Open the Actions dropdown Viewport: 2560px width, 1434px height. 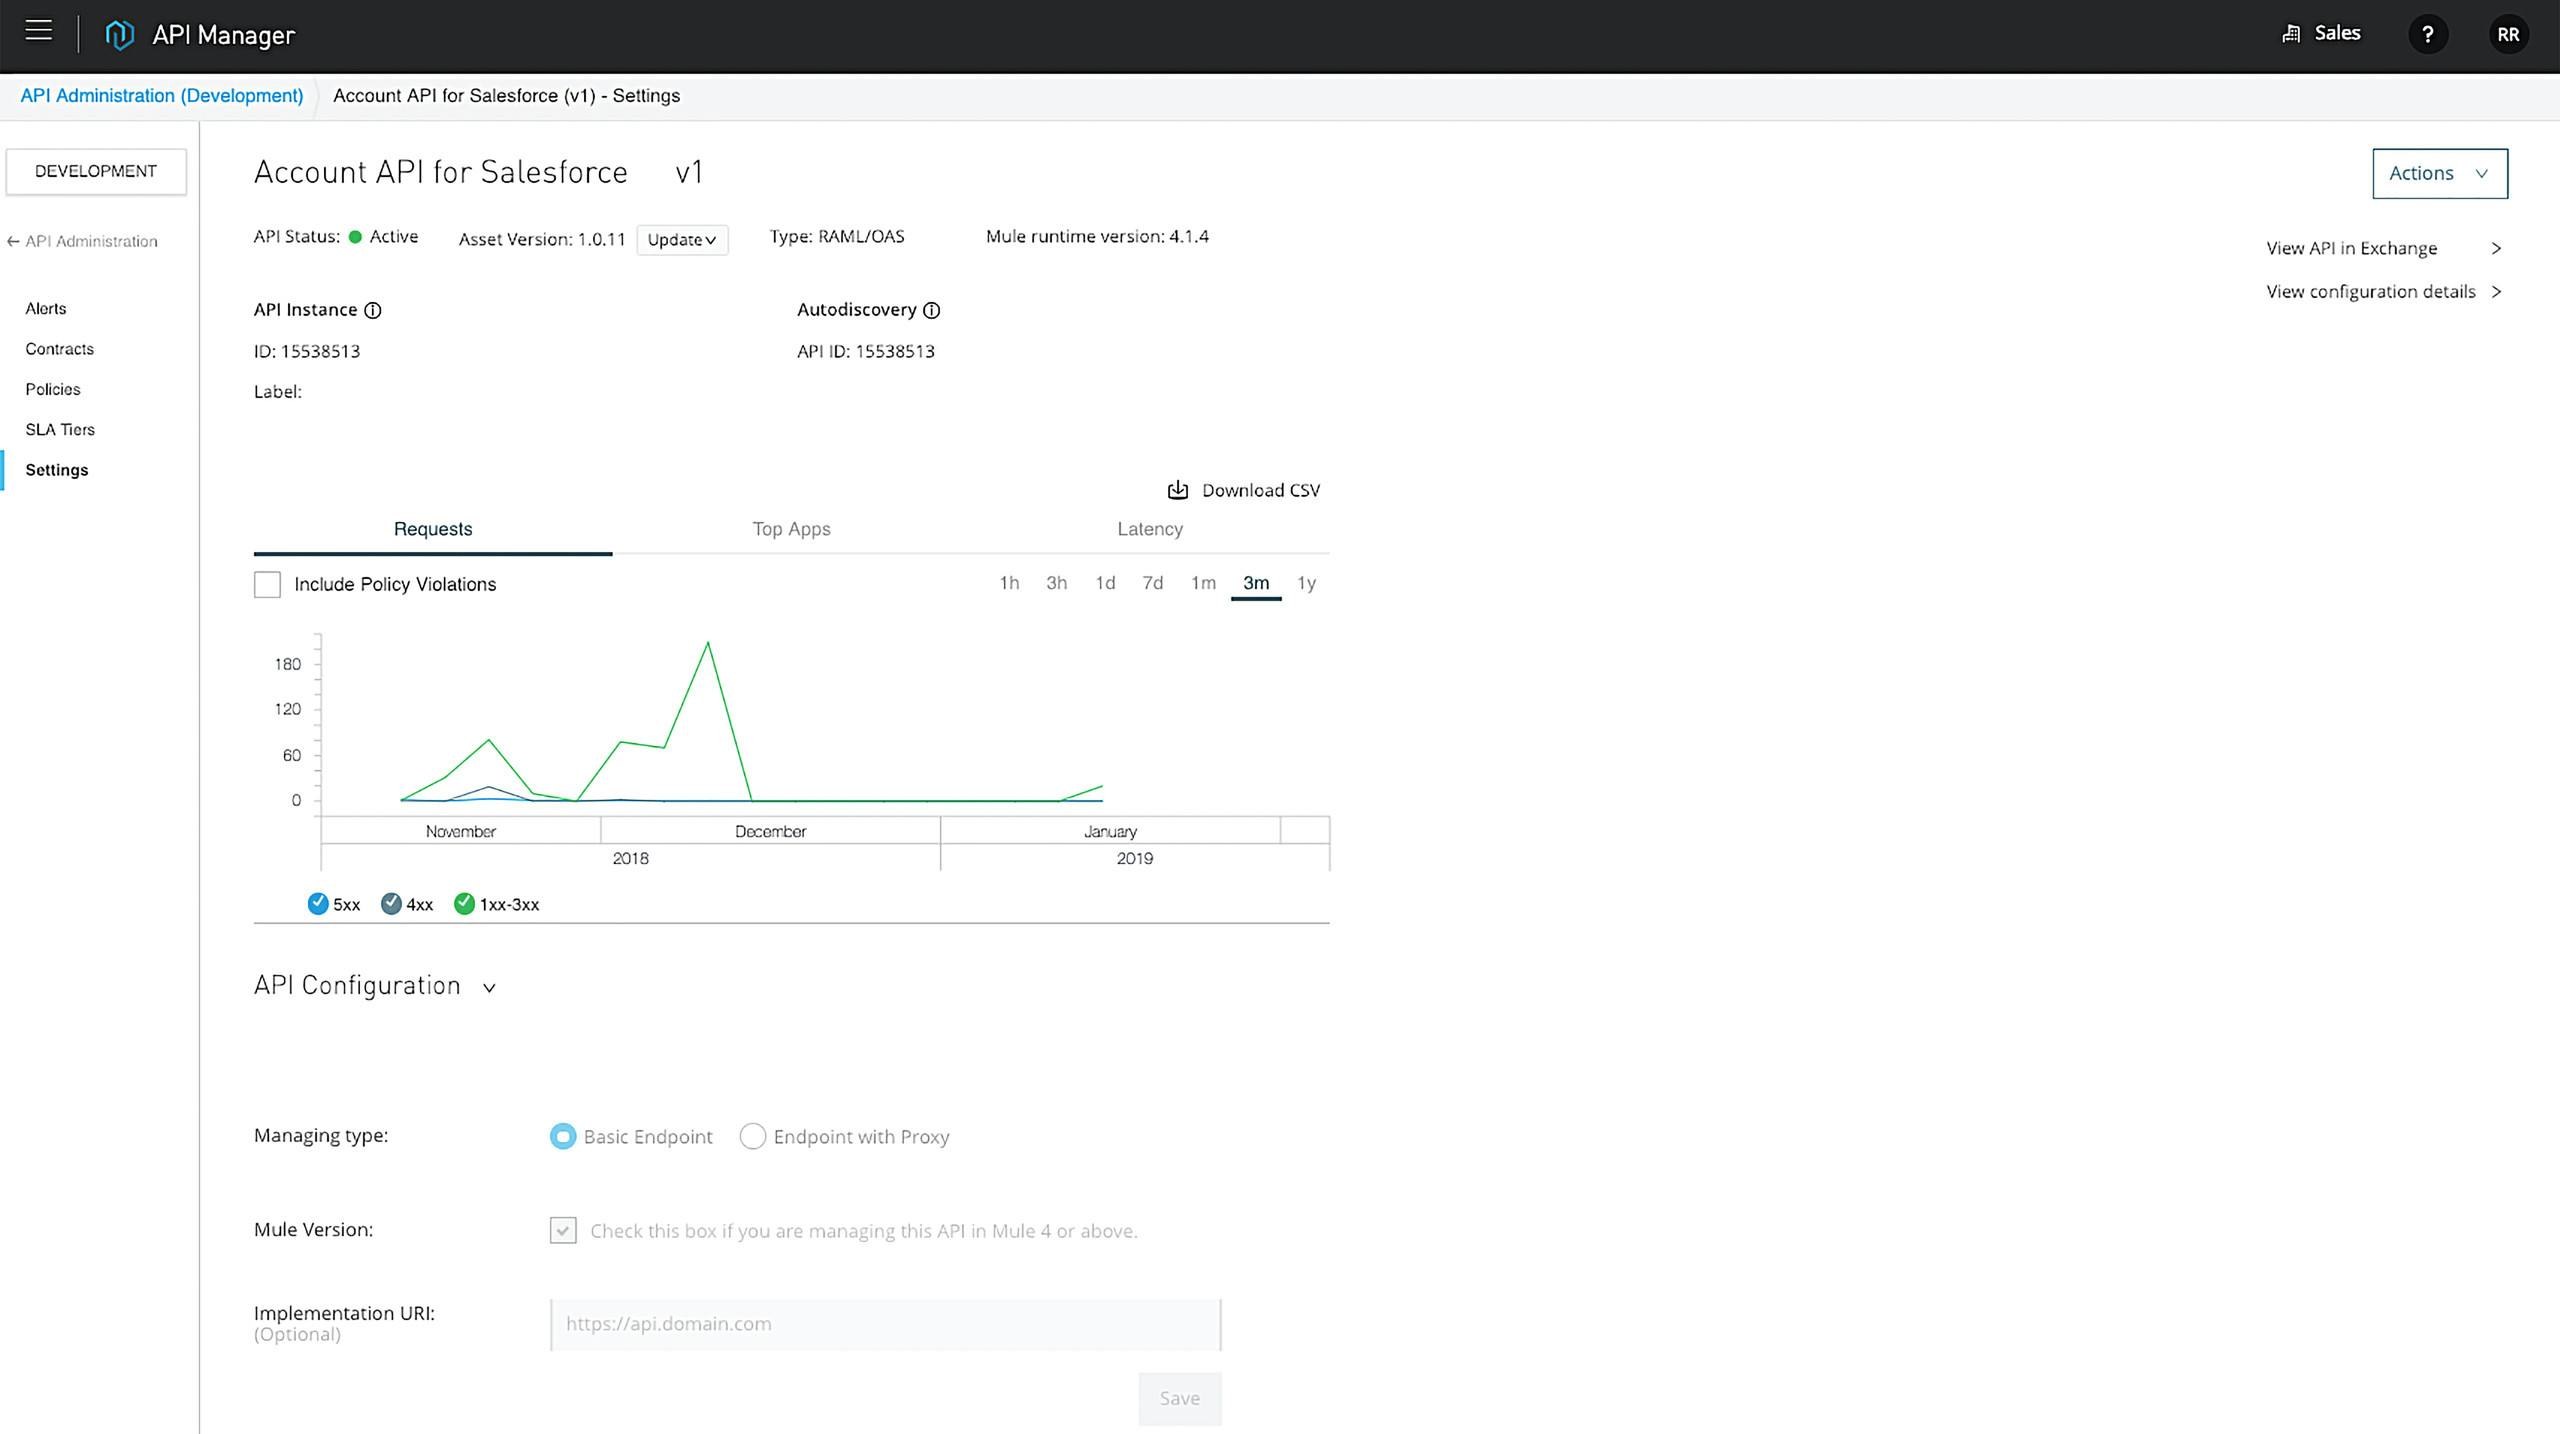[x=2440, y=173]
